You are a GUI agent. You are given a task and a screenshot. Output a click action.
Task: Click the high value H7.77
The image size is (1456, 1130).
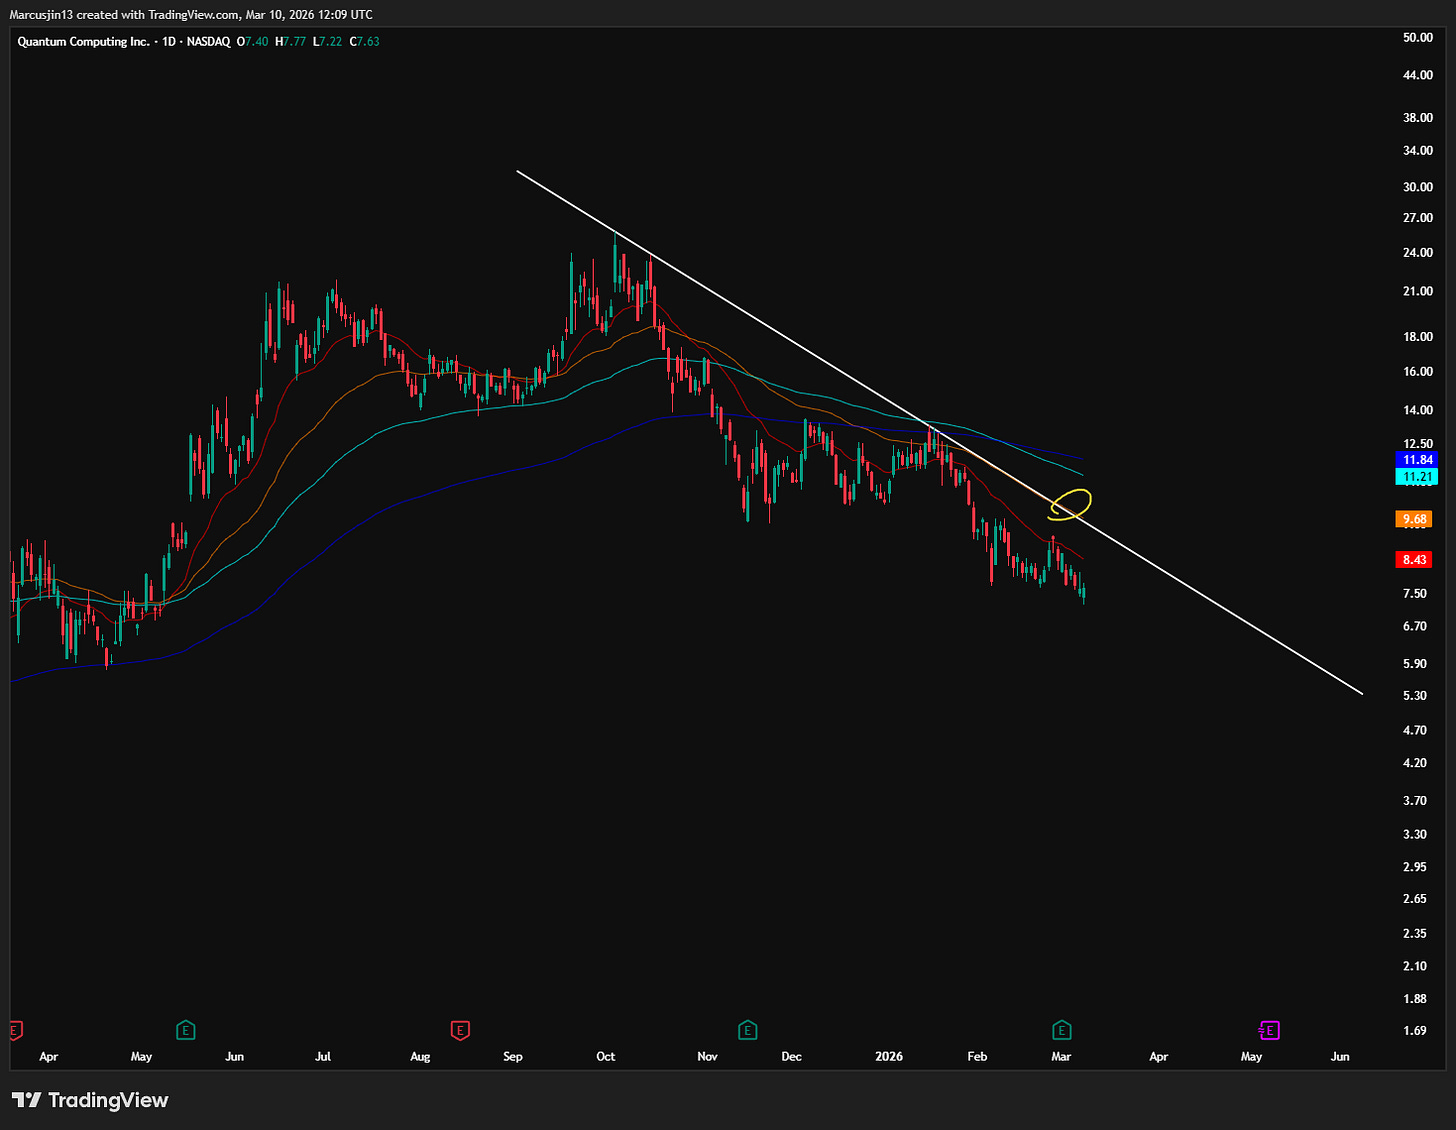pos(290,42)
